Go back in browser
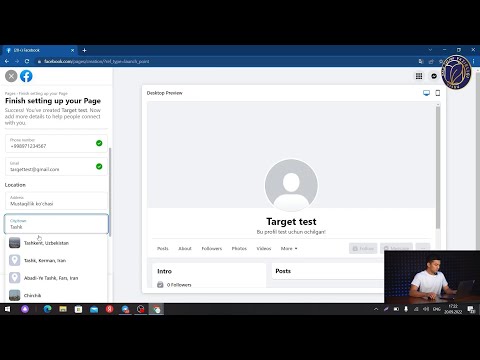The image size is (480, 360). 7,61
